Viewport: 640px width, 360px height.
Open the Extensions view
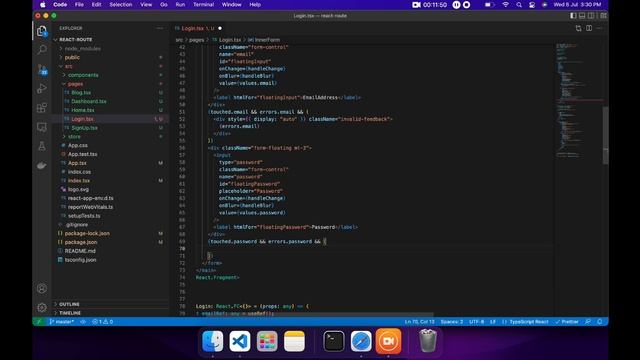(x=42, y=108)
